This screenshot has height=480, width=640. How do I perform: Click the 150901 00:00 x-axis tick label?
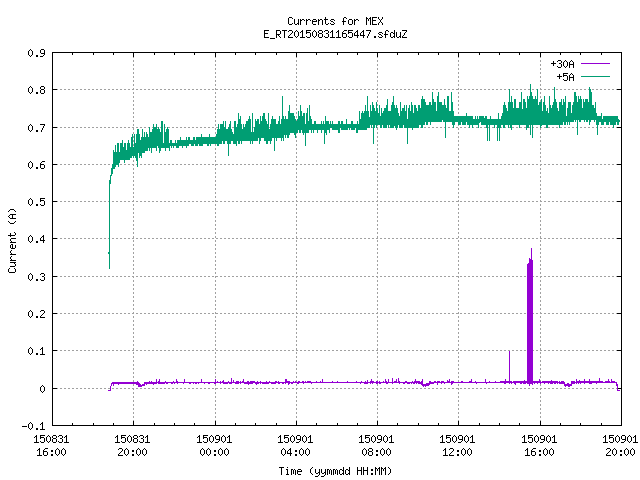click(x=214, y=446)
